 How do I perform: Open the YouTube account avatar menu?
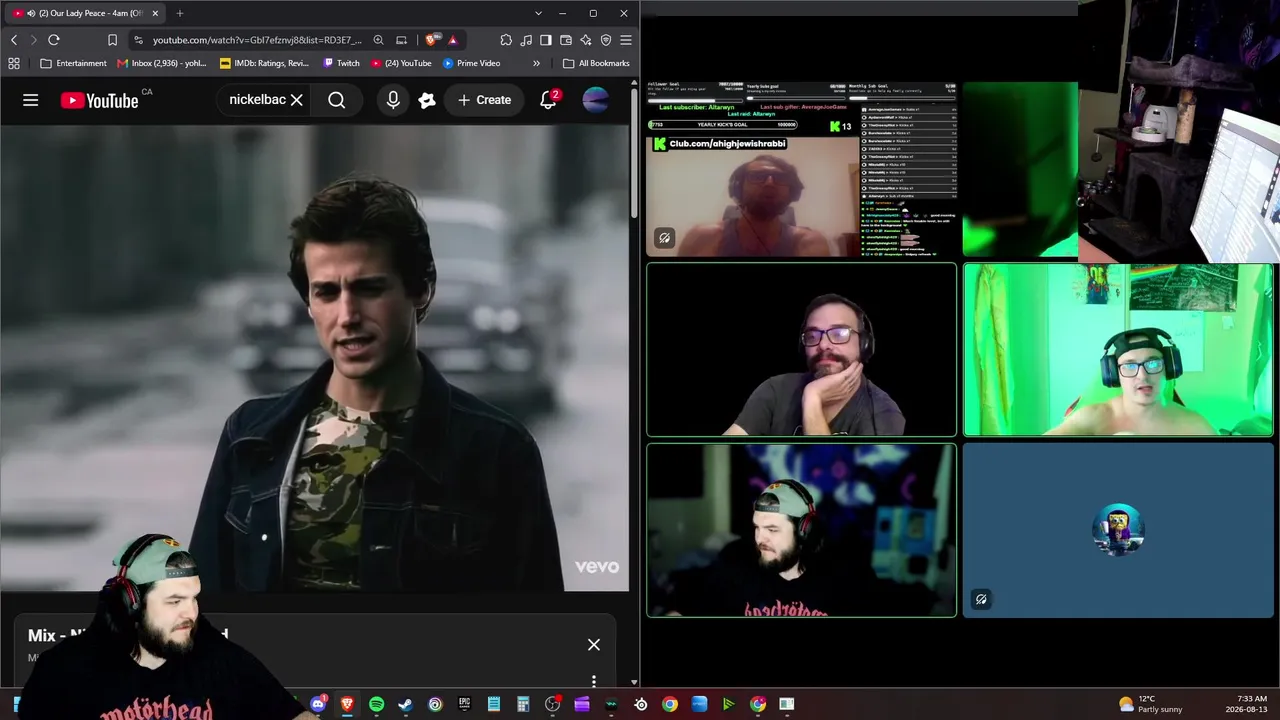click(595, 100)
